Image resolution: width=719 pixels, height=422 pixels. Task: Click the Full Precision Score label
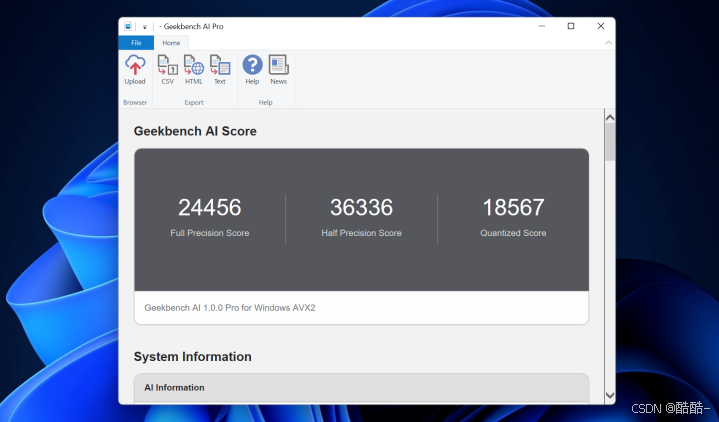[x=210, y=233]
